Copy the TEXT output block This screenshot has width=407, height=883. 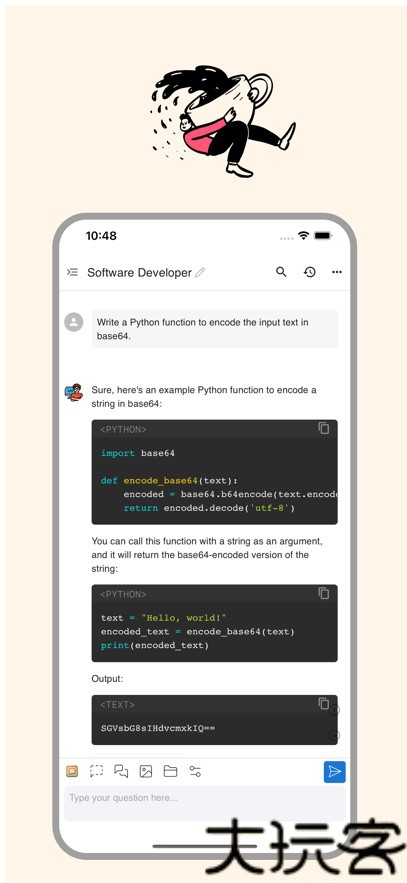coord(324,703)
